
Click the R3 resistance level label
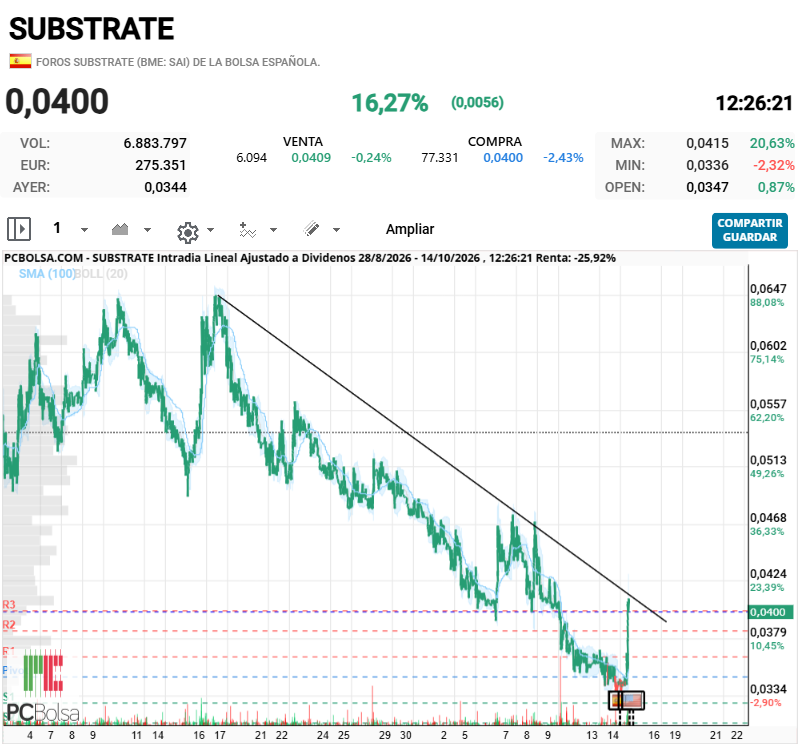click(9, 605)
